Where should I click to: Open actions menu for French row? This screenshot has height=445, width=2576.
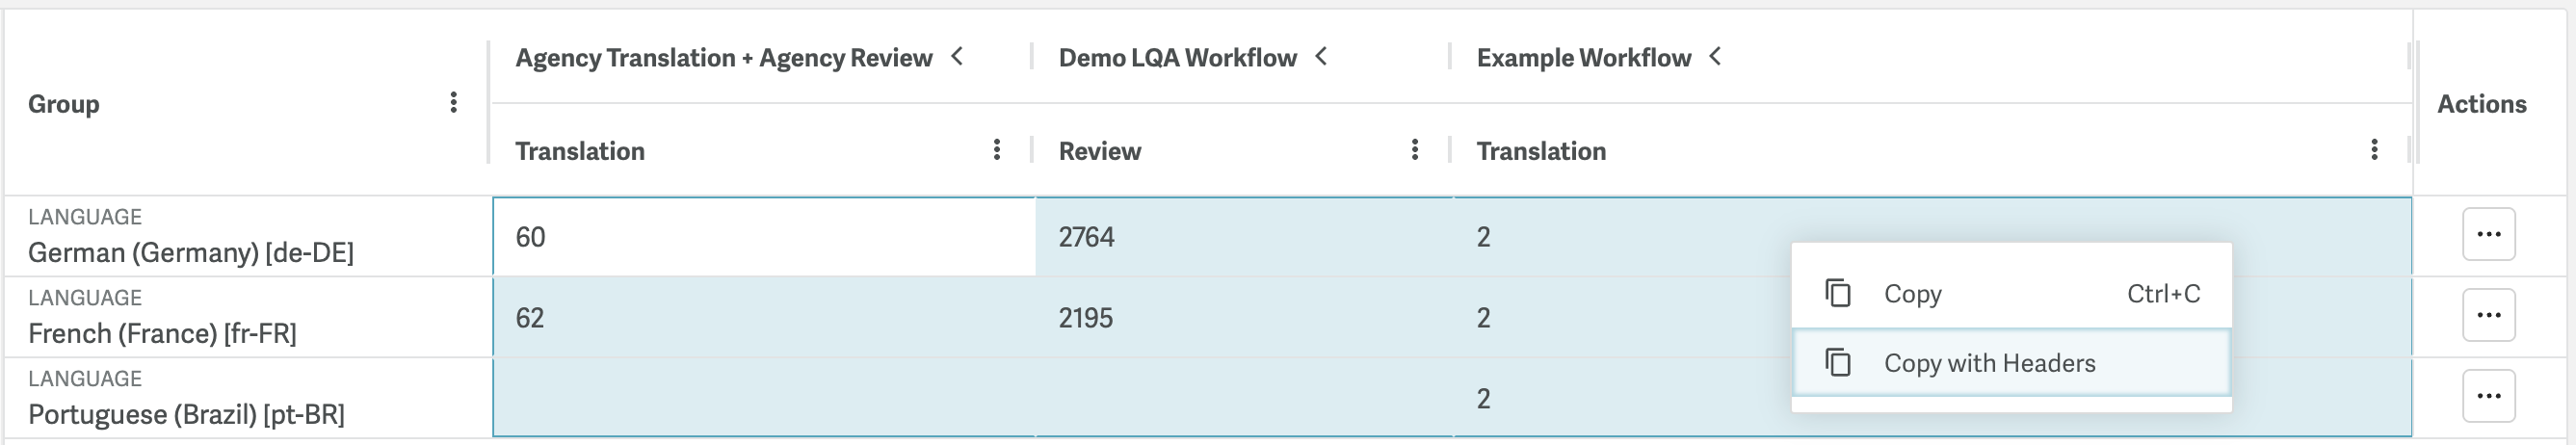click(2488, 315)
